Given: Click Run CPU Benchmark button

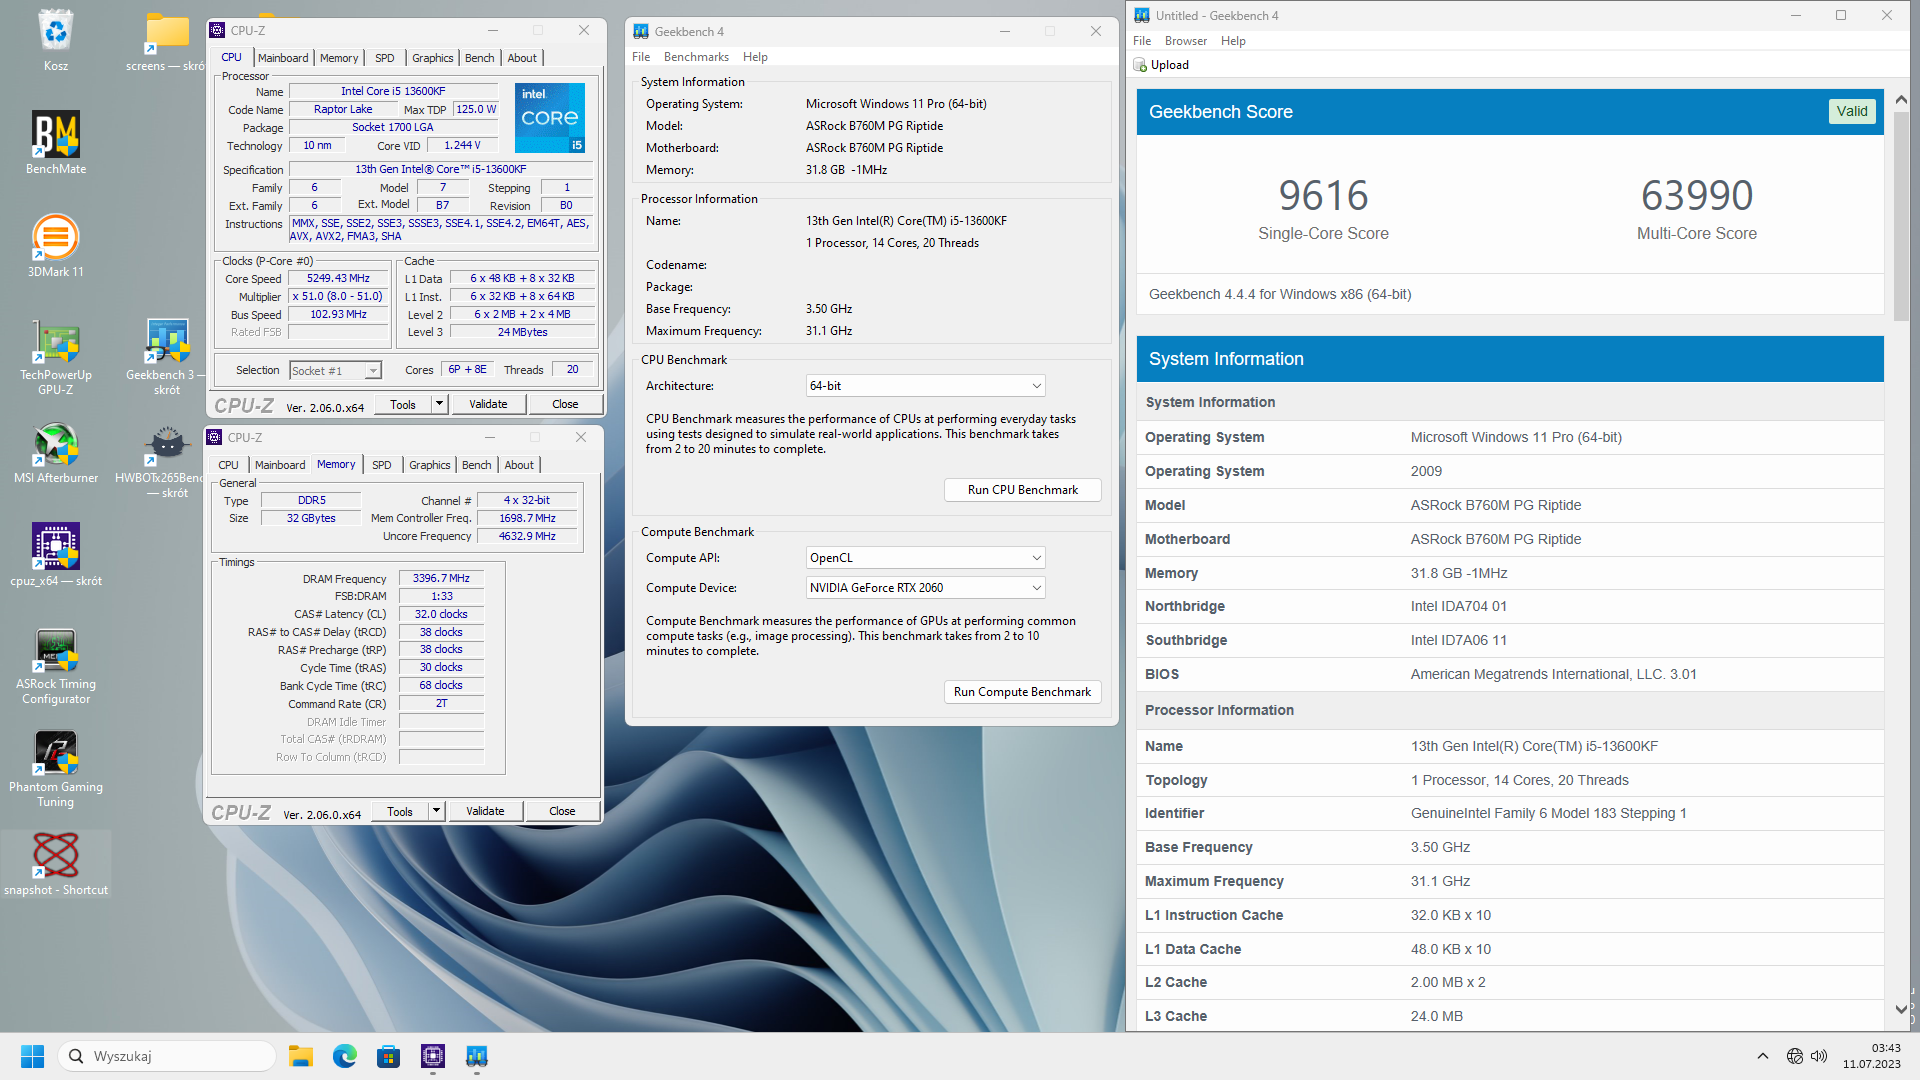Looking at the screenshot, I should 1023,490.
